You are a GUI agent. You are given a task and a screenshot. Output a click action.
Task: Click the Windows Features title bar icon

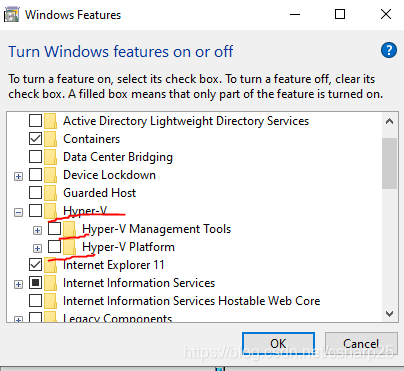[11, 15]
